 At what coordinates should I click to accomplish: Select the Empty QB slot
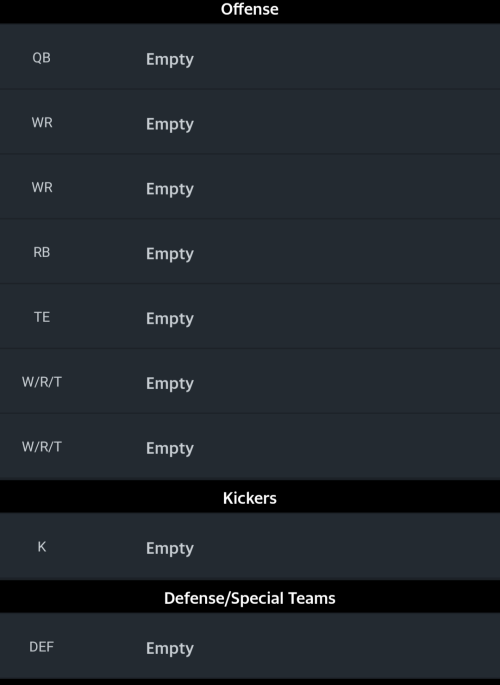[169, 59]
